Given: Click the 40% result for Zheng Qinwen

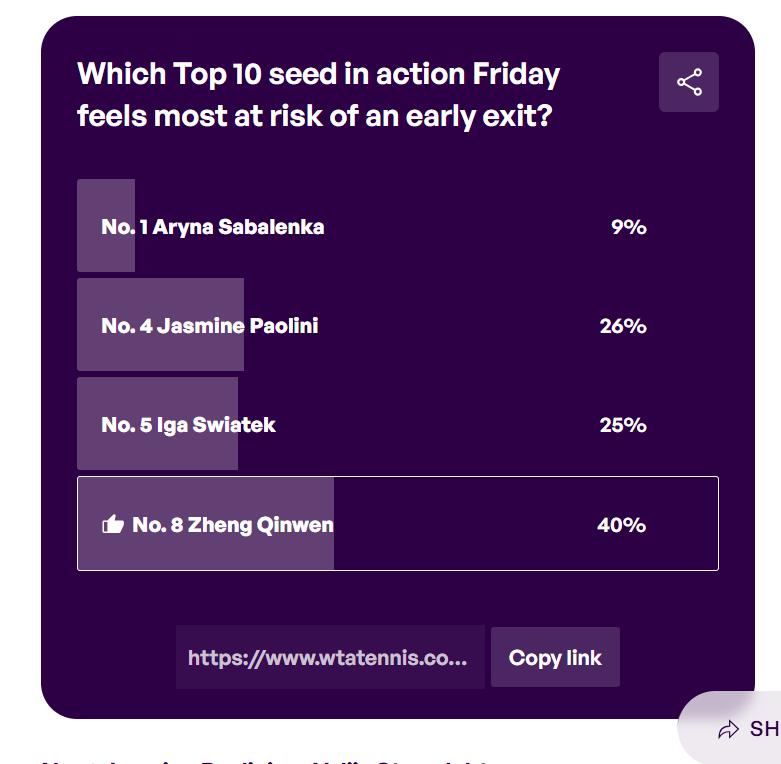Looking at the screenshot, I should (622, 525).
